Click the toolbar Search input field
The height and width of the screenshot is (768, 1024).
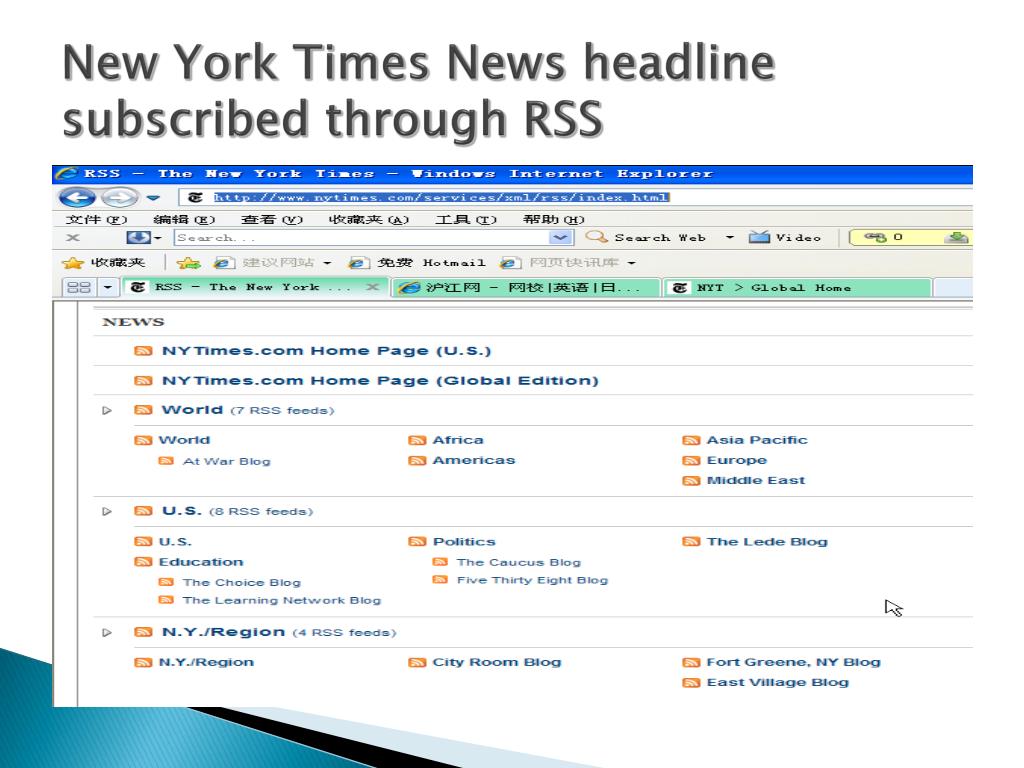click(x=361, y=238)
